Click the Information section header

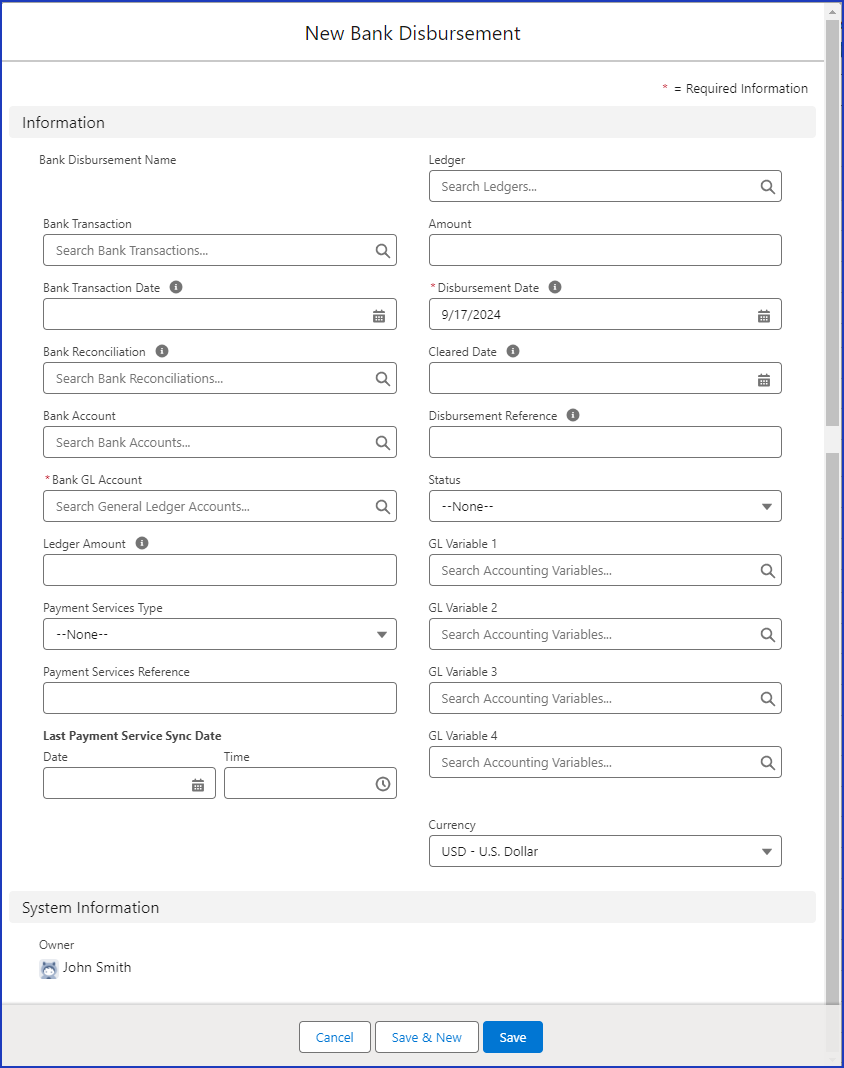[x=63, y=122]
